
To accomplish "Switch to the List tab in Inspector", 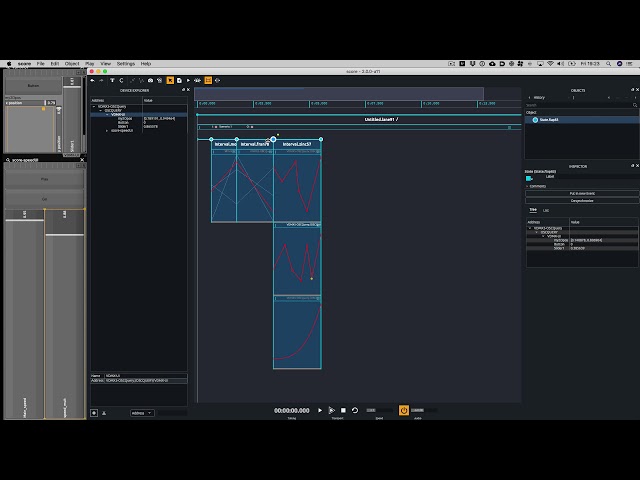I will 546,210.
